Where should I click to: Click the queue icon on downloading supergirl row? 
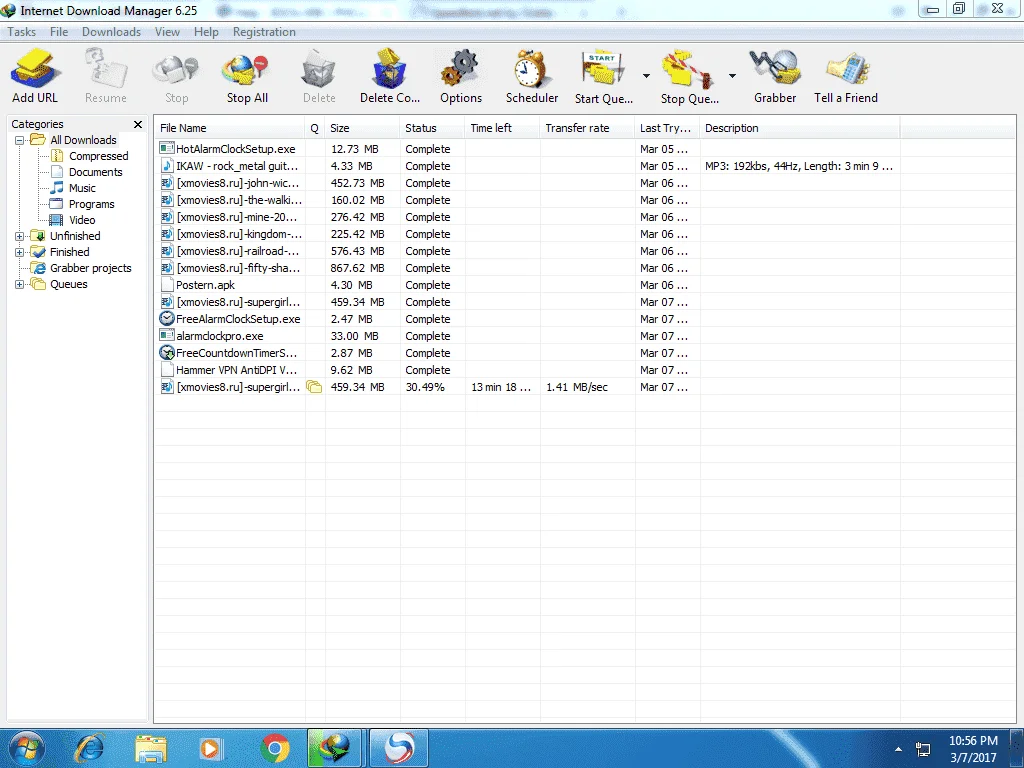tap(314, 387)
